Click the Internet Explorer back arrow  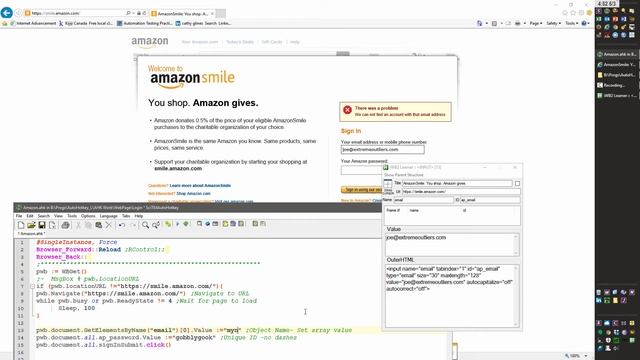(x=7, y=13)
